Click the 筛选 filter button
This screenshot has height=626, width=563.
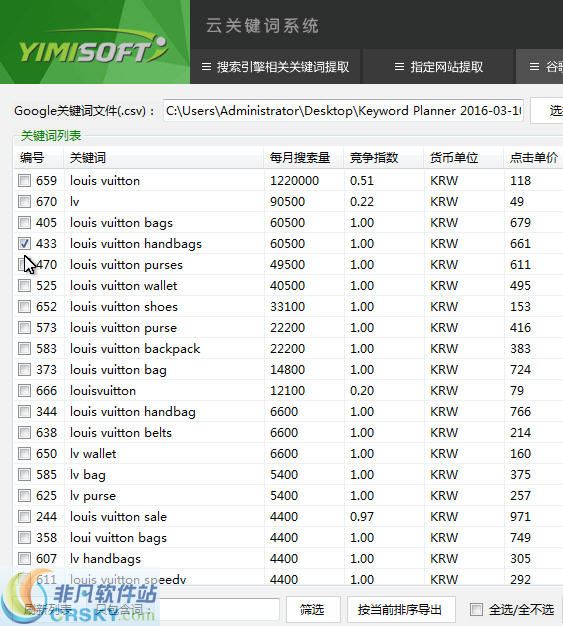(x=313, y=610)
